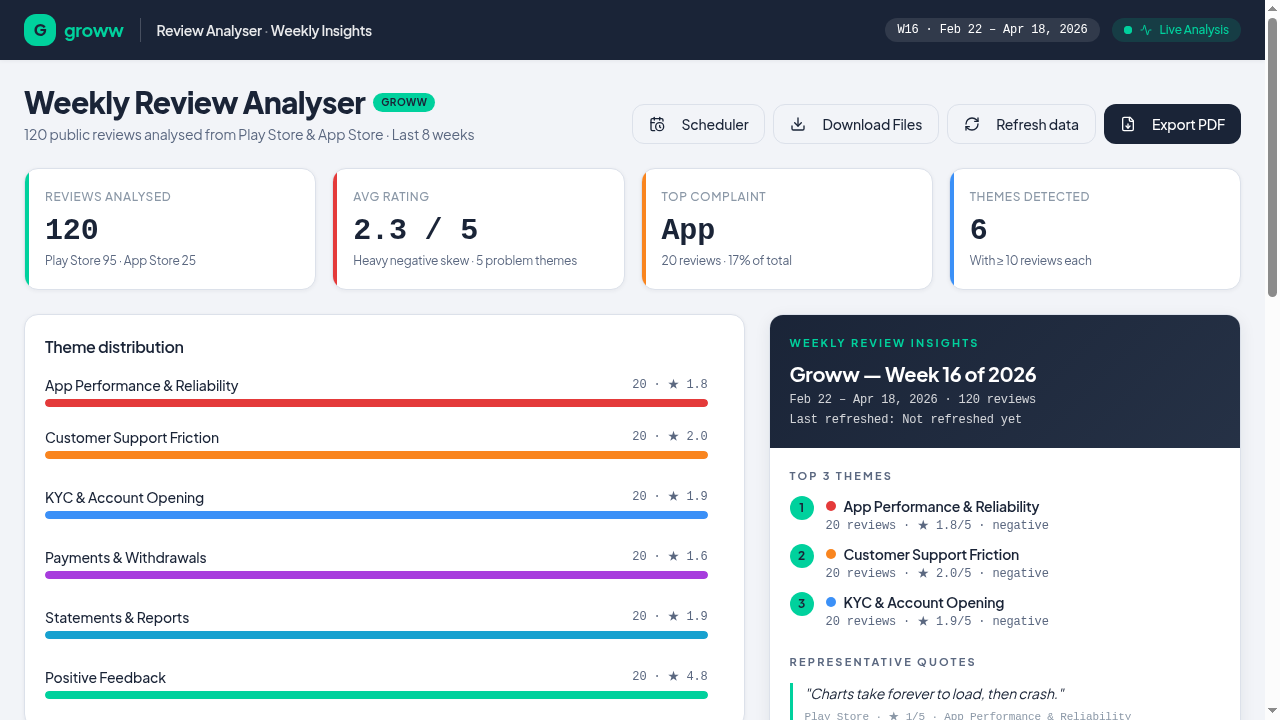
Task: Click the red dot beside App Performance theme
Action: click(x=831, y=506)
